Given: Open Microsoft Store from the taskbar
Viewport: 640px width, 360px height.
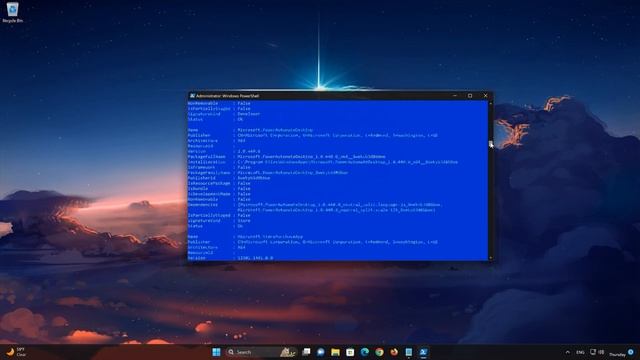Looking at the screenshot, I should [x=350, y=352].
